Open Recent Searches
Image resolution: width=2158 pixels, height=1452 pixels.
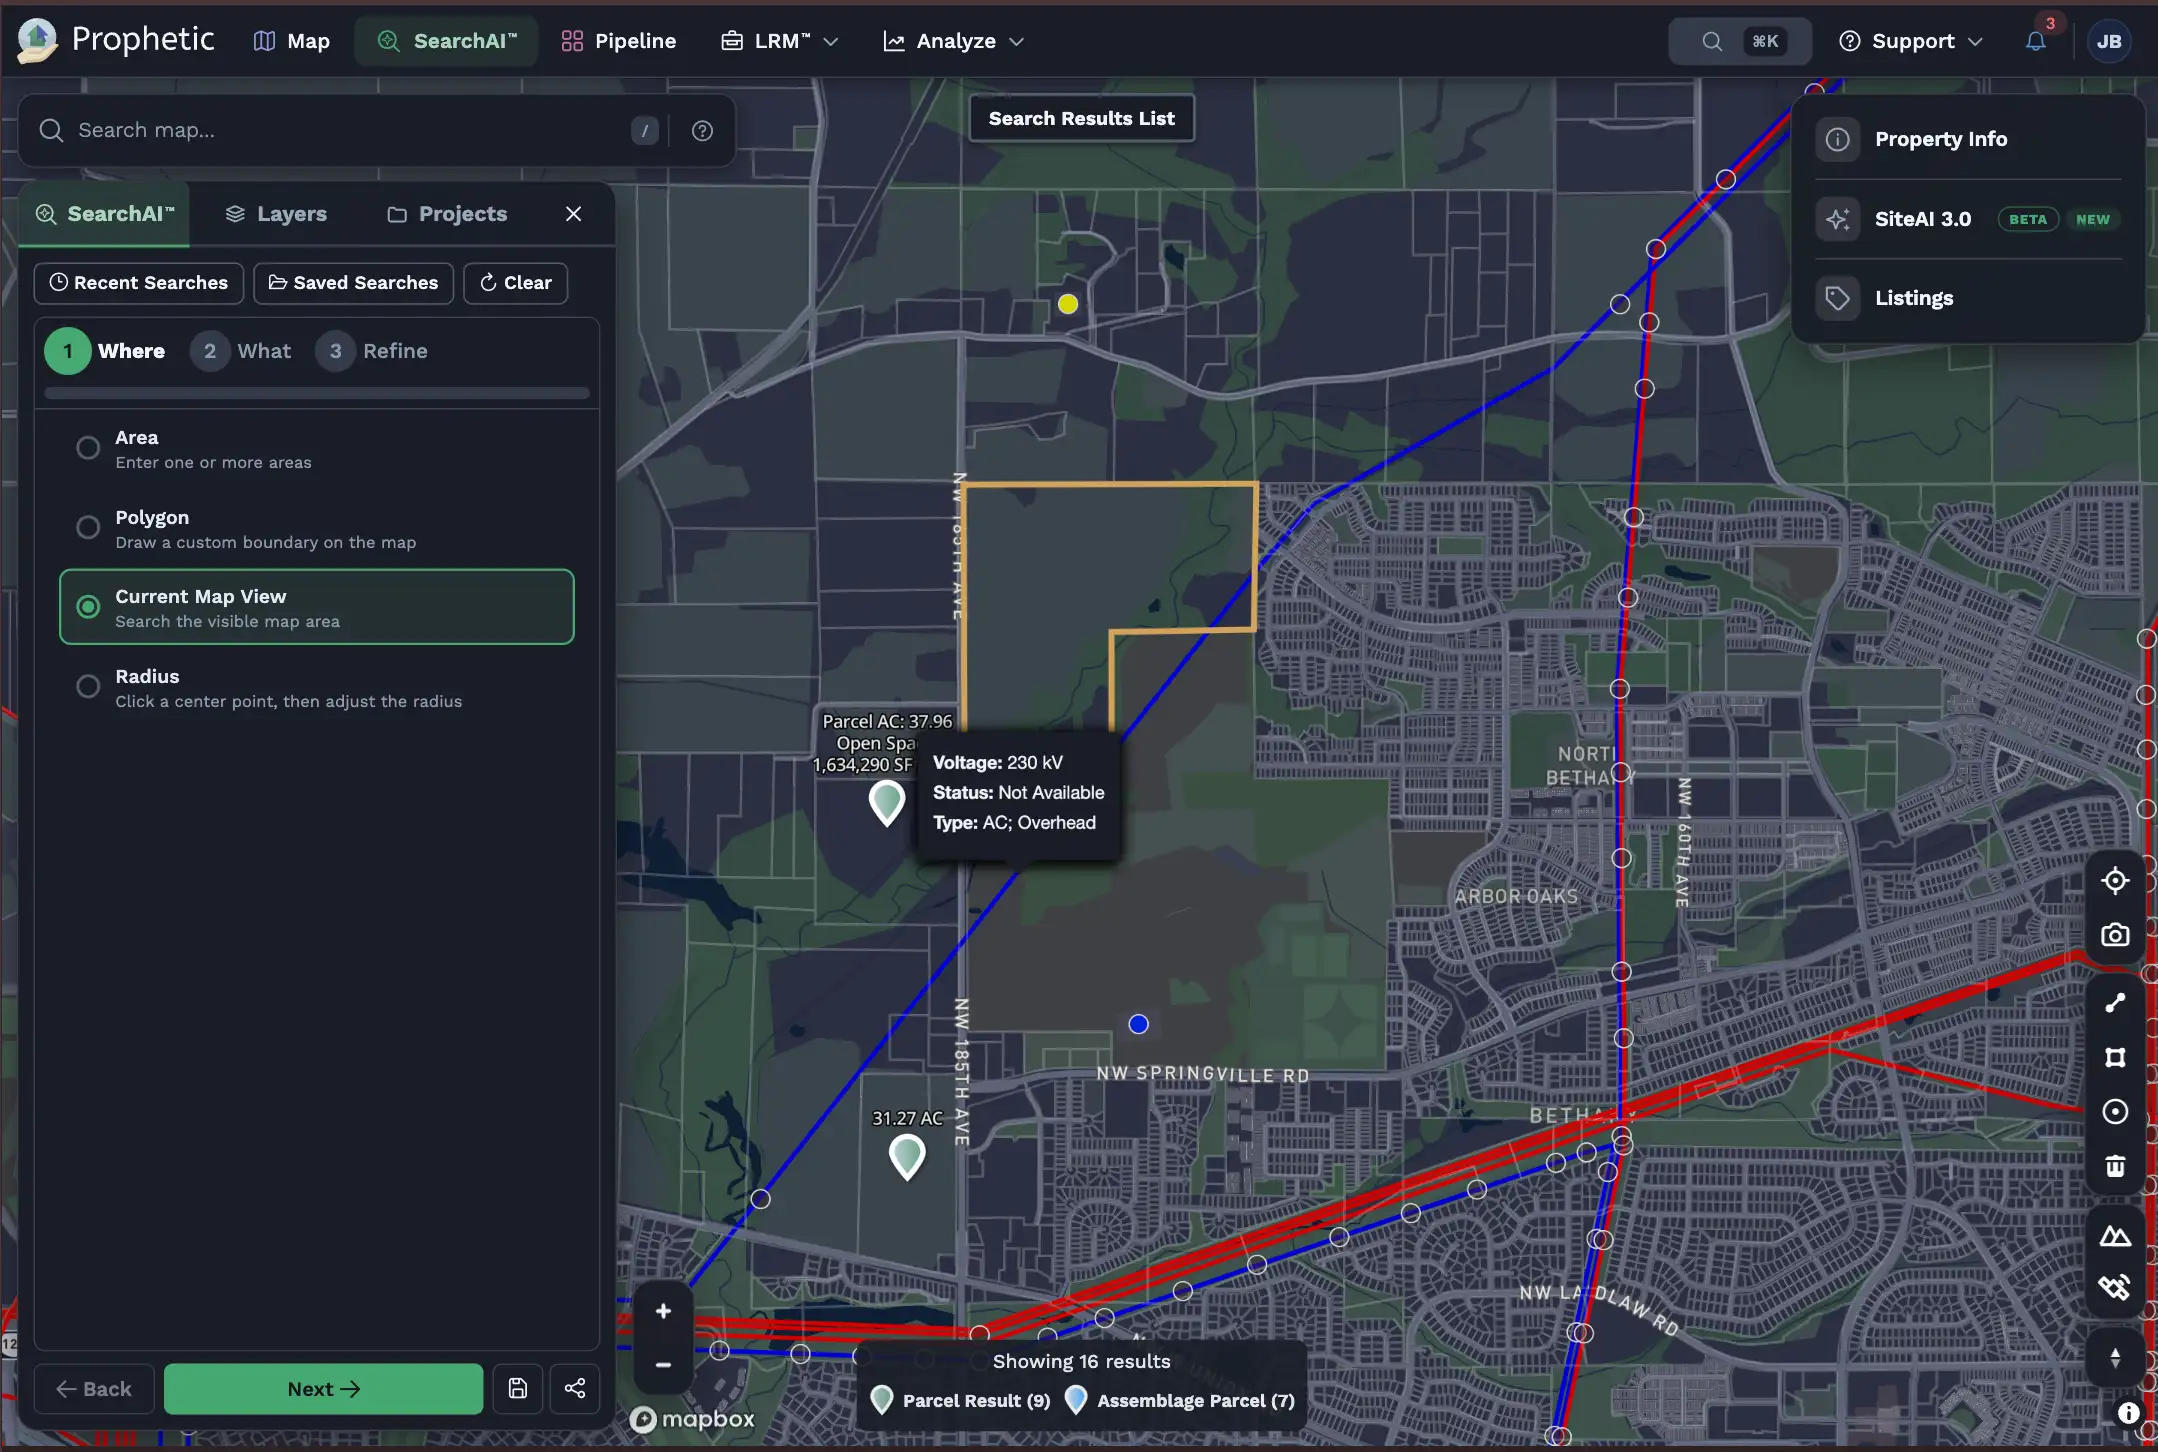[x=139, y=283]
